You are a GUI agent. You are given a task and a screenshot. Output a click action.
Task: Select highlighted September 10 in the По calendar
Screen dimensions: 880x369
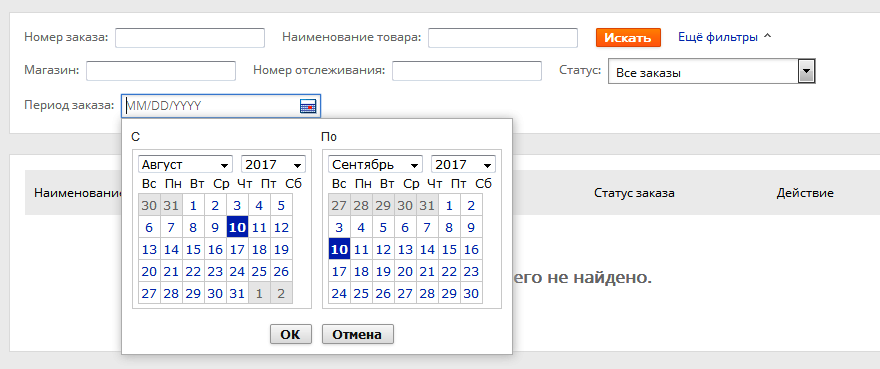click(x=339, y=249)
